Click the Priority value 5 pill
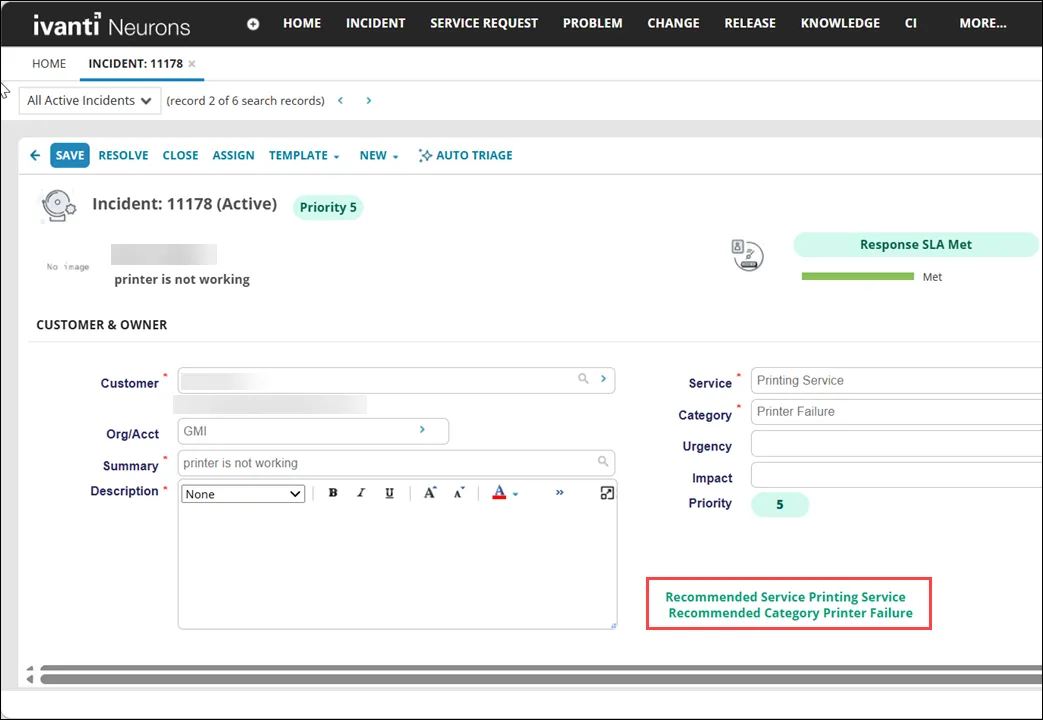Image resolution: width=1043 pixels, height=720 pixels. point(780,504)
